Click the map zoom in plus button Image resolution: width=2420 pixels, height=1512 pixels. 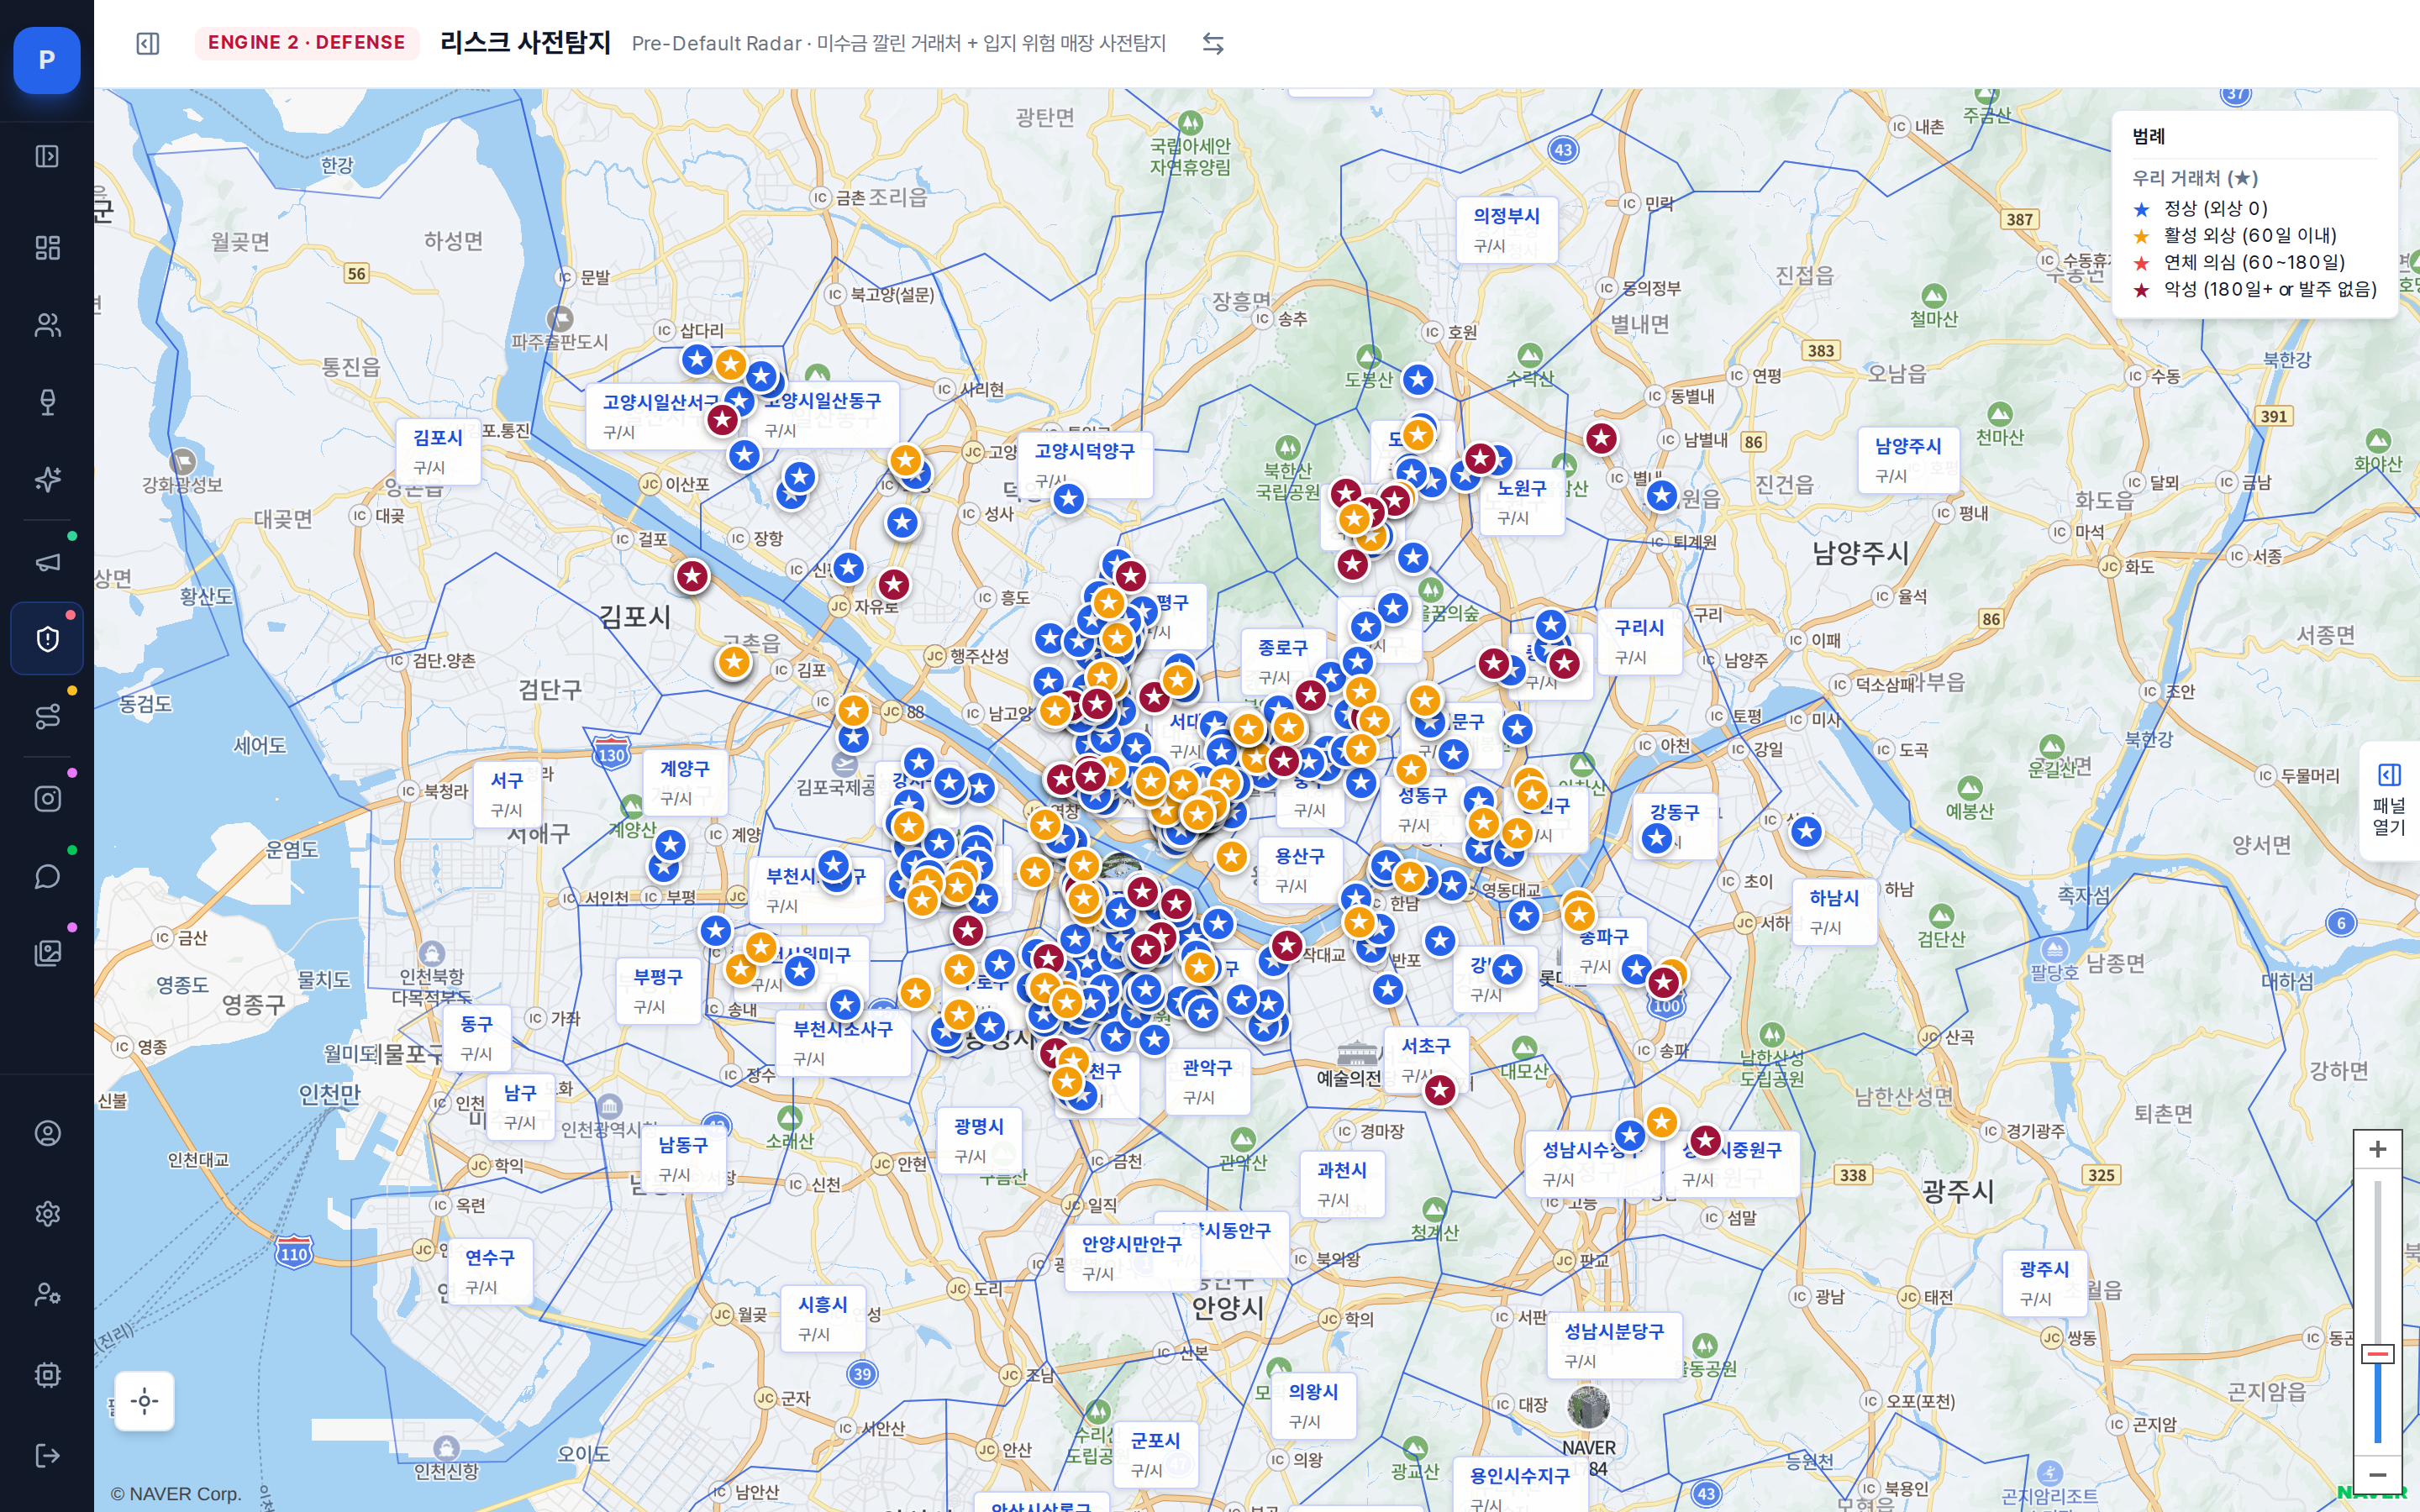pos(2377,1149)
